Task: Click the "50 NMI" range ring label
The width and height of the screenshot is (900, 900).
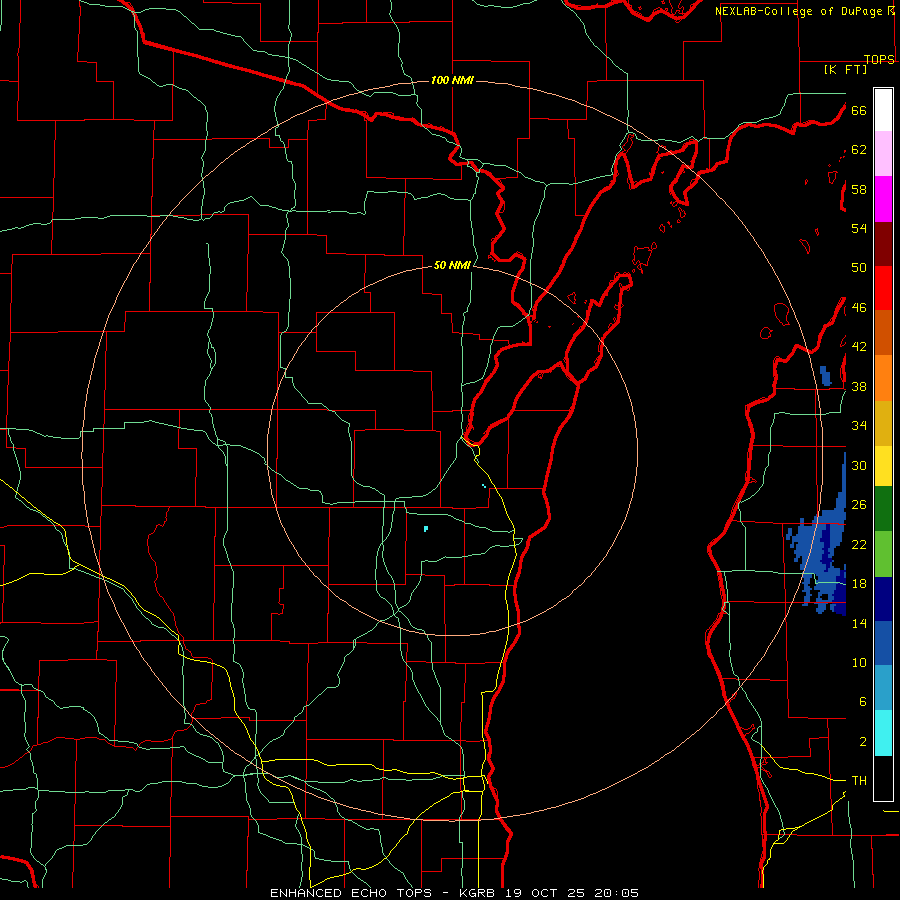Action: tap(452, 265)
